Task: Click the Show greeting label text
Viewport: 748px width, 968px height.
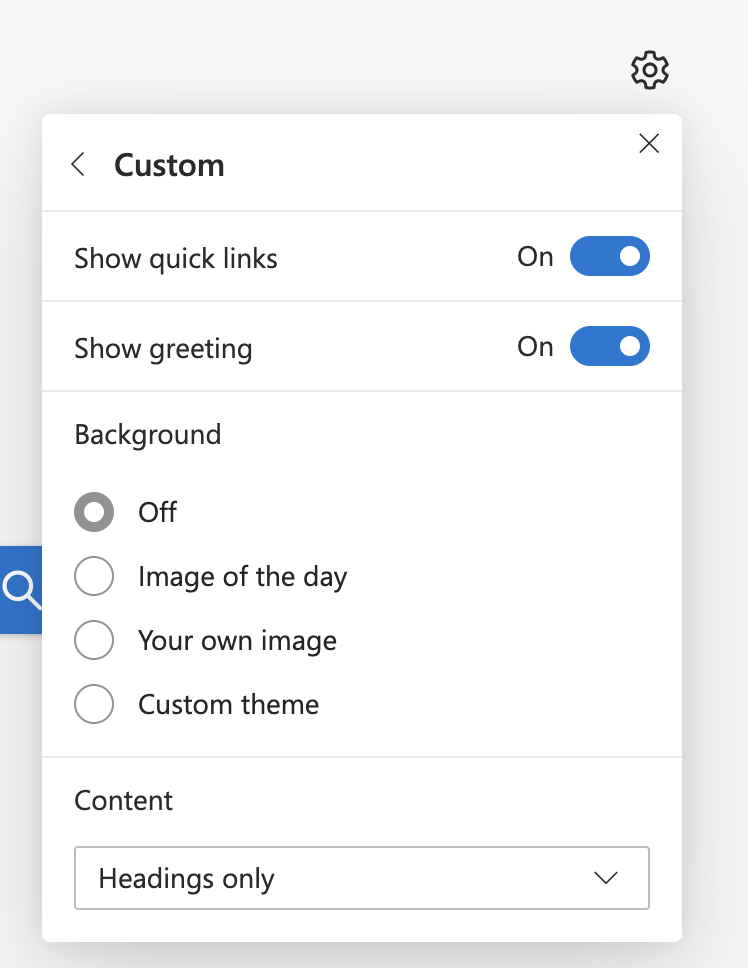Action: click(164, 348)
